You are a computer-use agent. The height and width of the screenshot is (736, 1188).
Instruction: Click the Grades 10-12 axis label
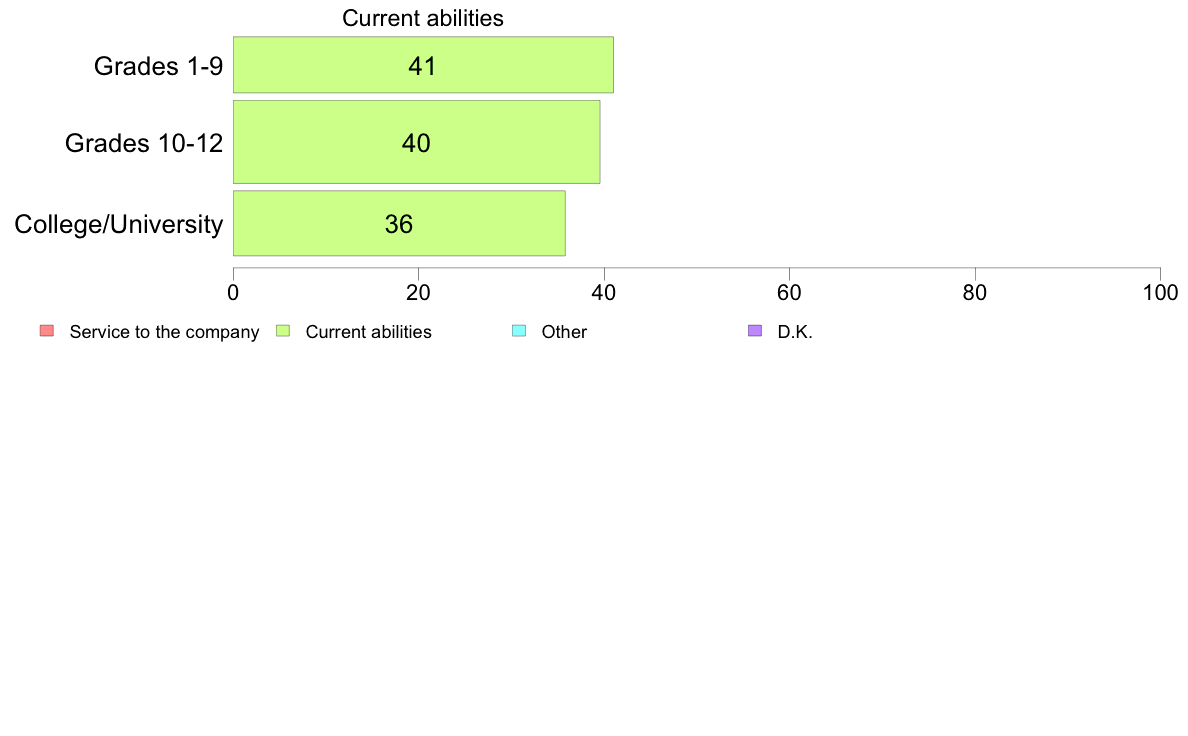click(x=144, y=143)
